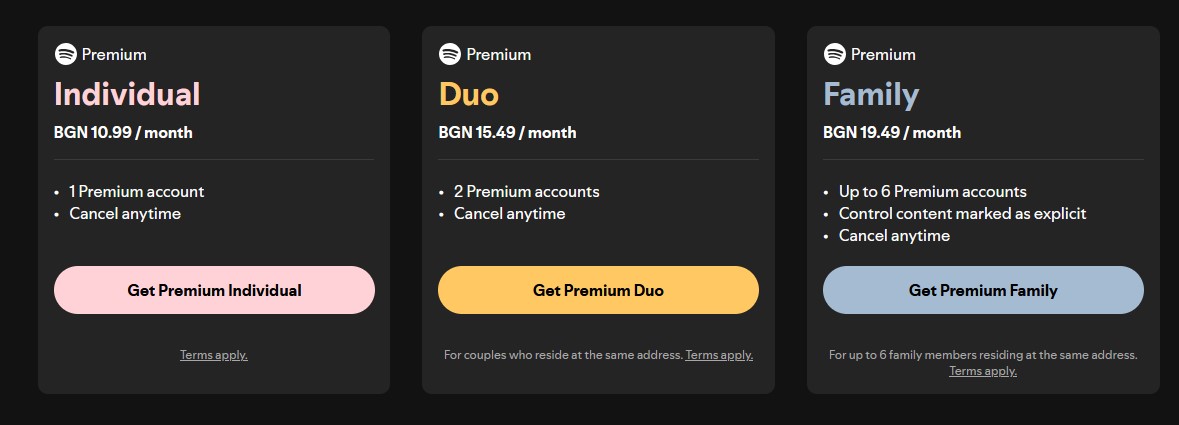Open Terms apply link under Individual plan

pos(214,355)
